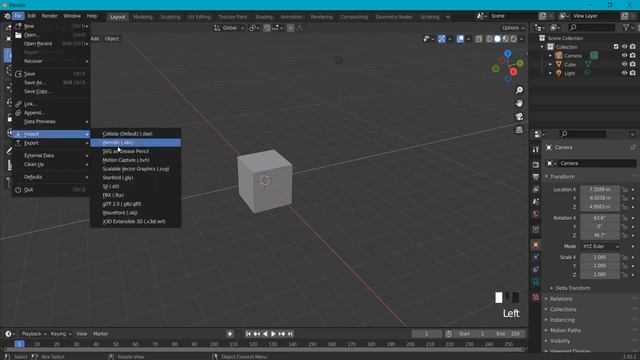This screenshot has width=640, height=360.
Task: Open the World properties tab icon
Action: tap(536, 214)
